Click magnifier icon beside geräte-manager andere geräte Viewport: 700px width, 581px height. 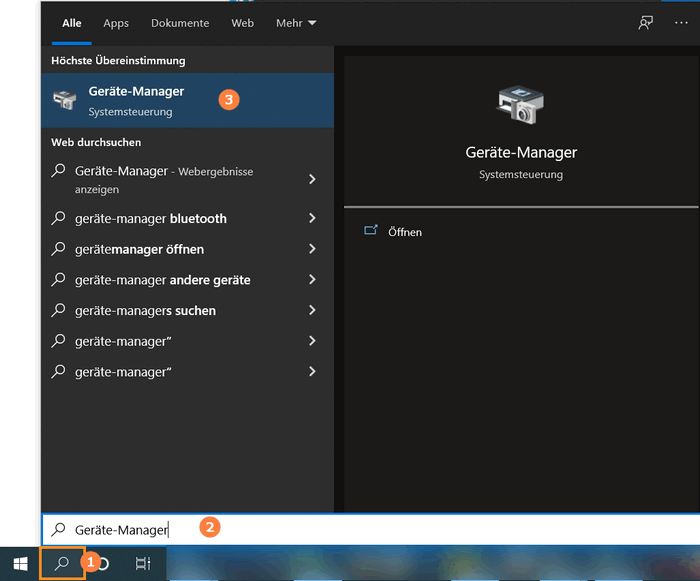(58, 280)
